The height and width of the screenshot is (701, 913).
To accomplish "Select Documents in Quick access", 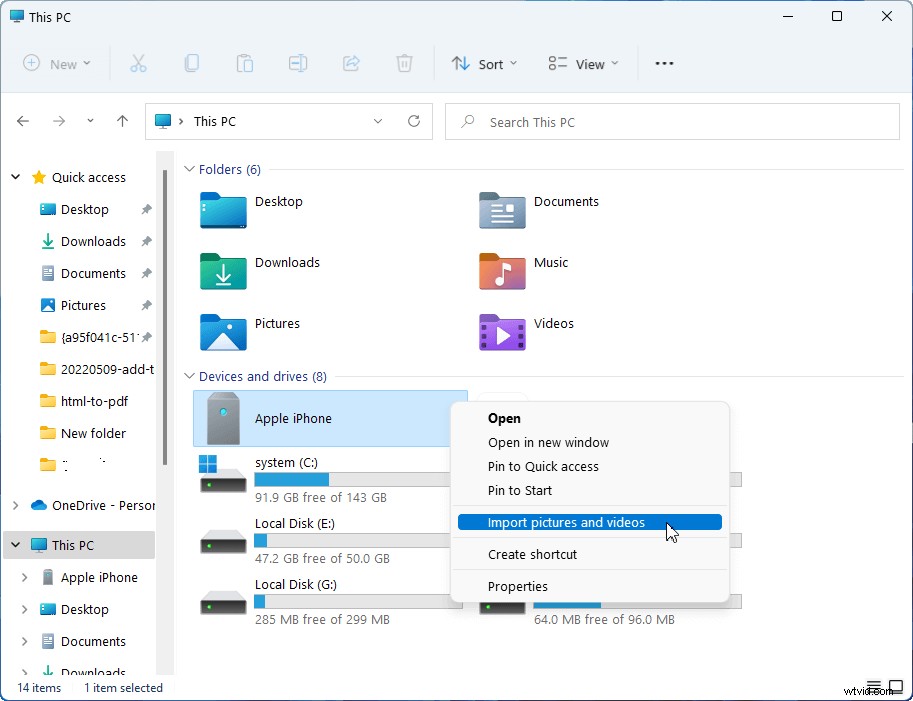I will click(x=93, y=273).
